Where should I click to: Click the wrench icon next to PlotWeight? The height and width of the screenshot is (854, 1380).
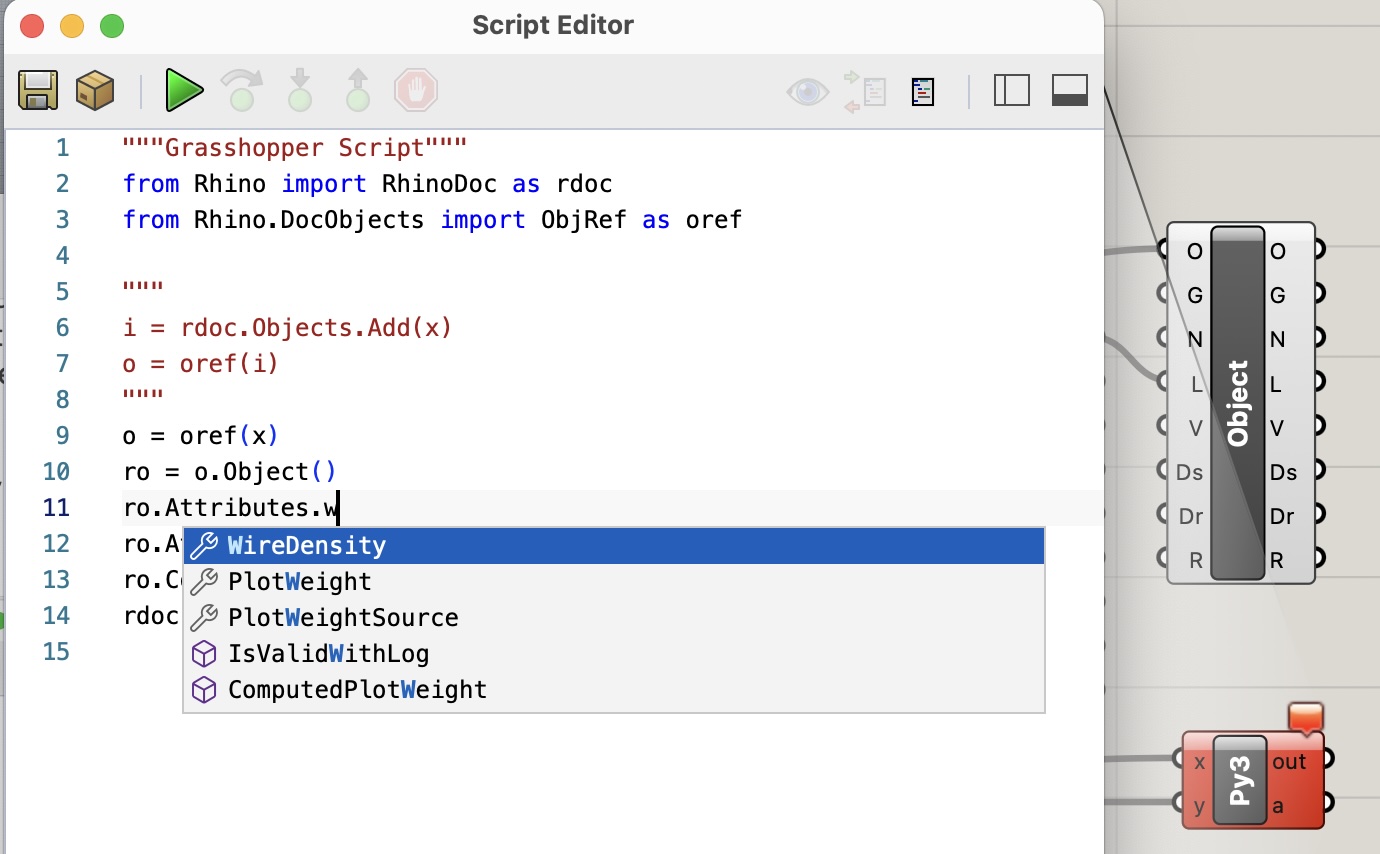(x=204, y=581)
